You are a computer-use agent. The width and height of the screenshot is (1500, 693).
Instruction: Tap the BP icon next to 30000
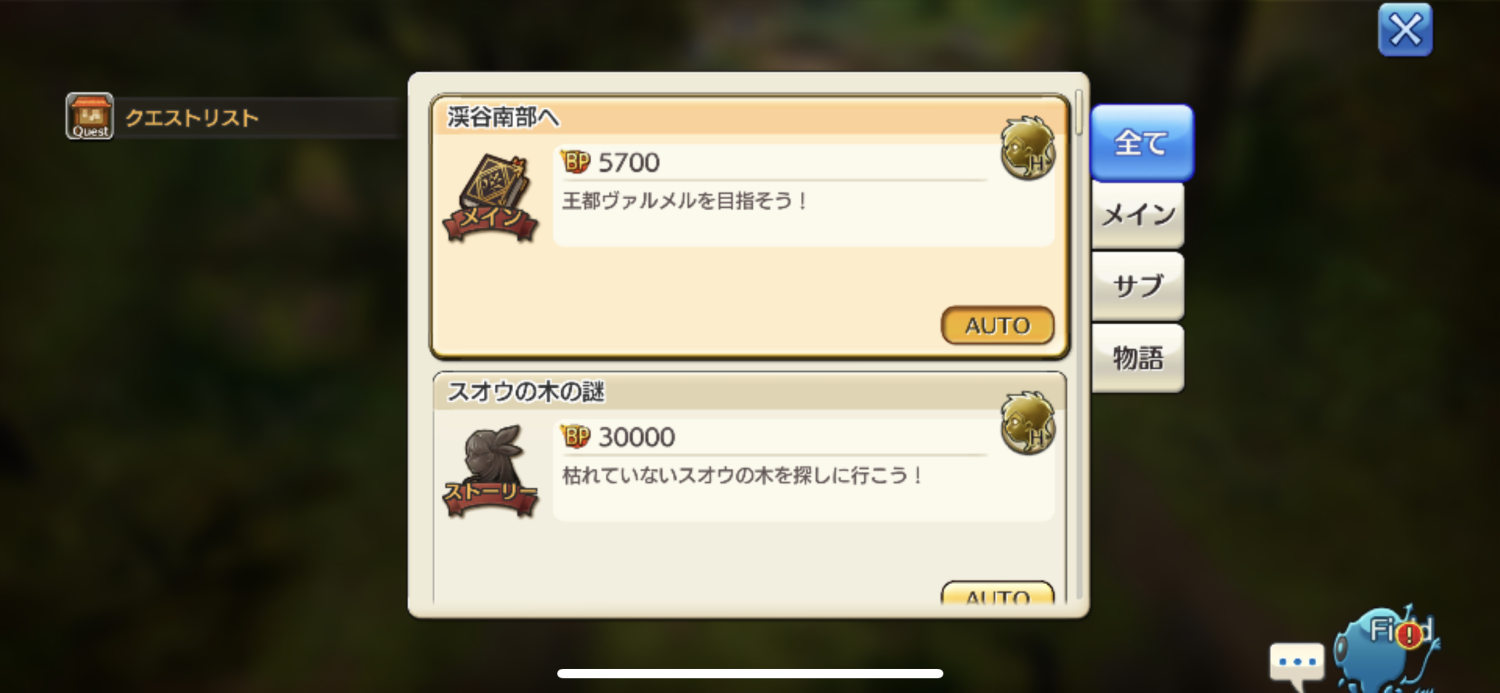point(576,436)
